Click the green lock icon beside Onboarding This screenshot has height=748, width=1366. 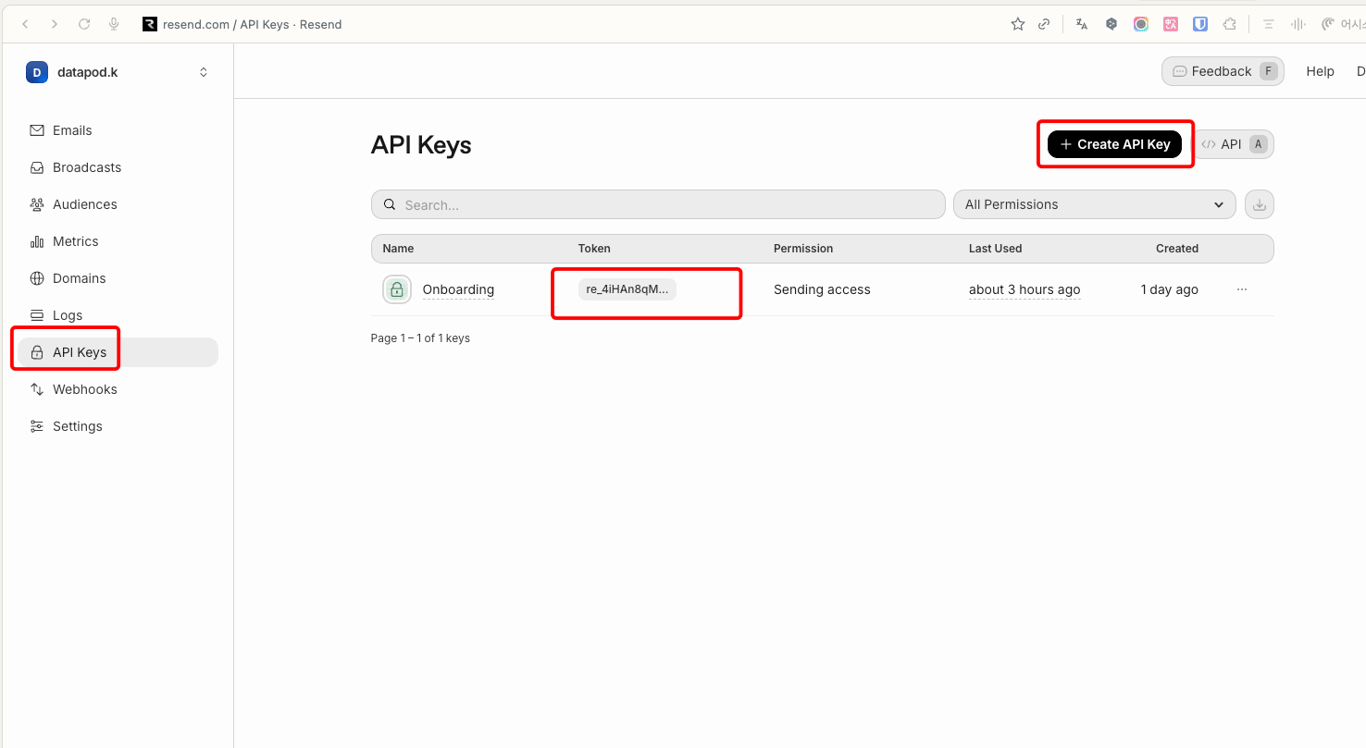(397, 290)
